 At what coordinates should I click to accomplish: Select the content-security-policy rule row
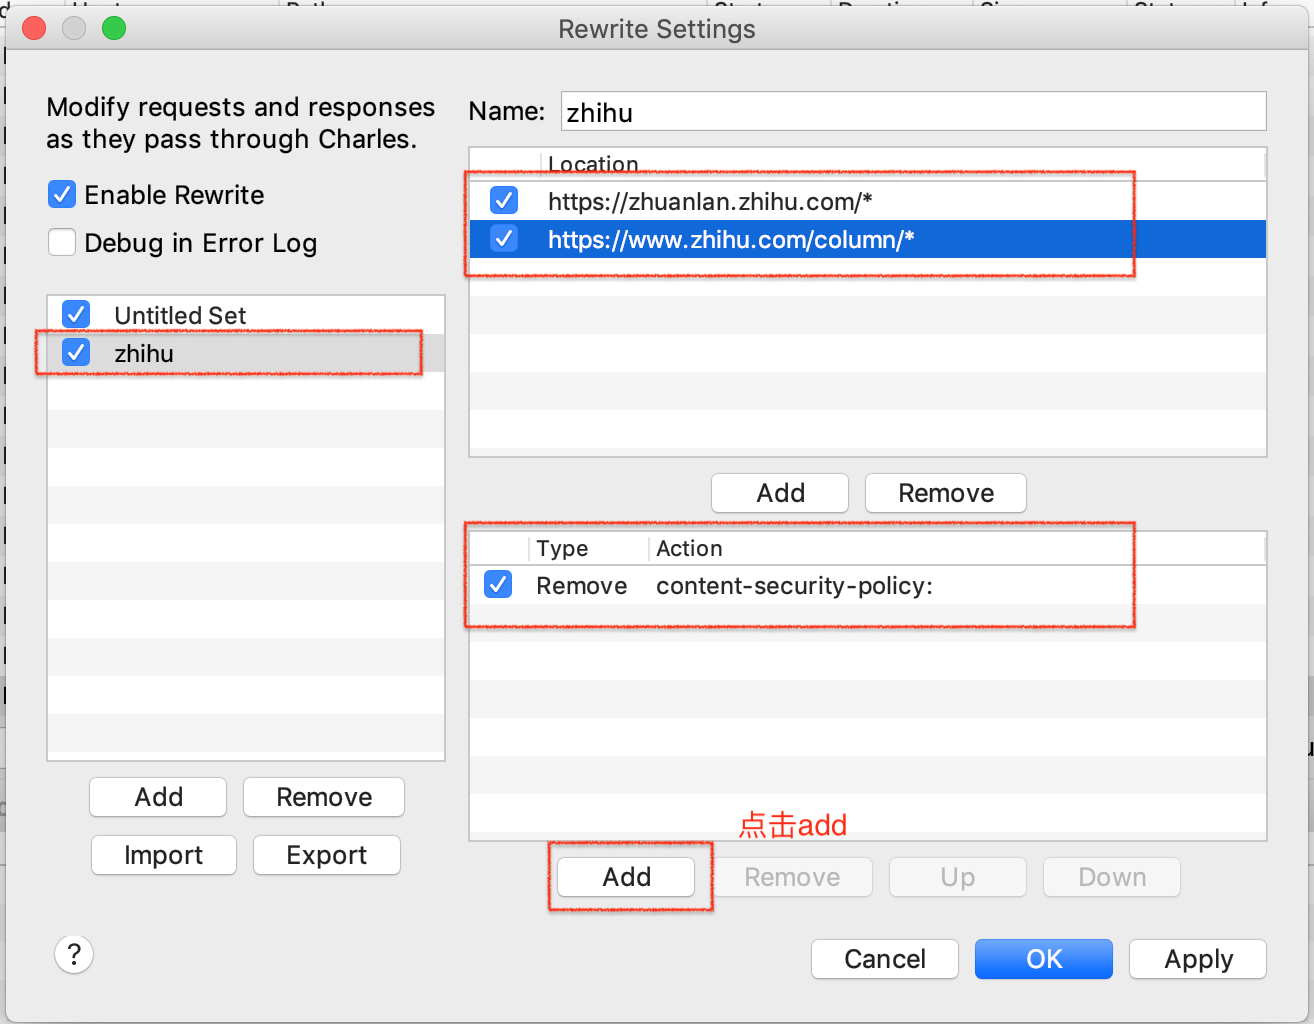794,586
